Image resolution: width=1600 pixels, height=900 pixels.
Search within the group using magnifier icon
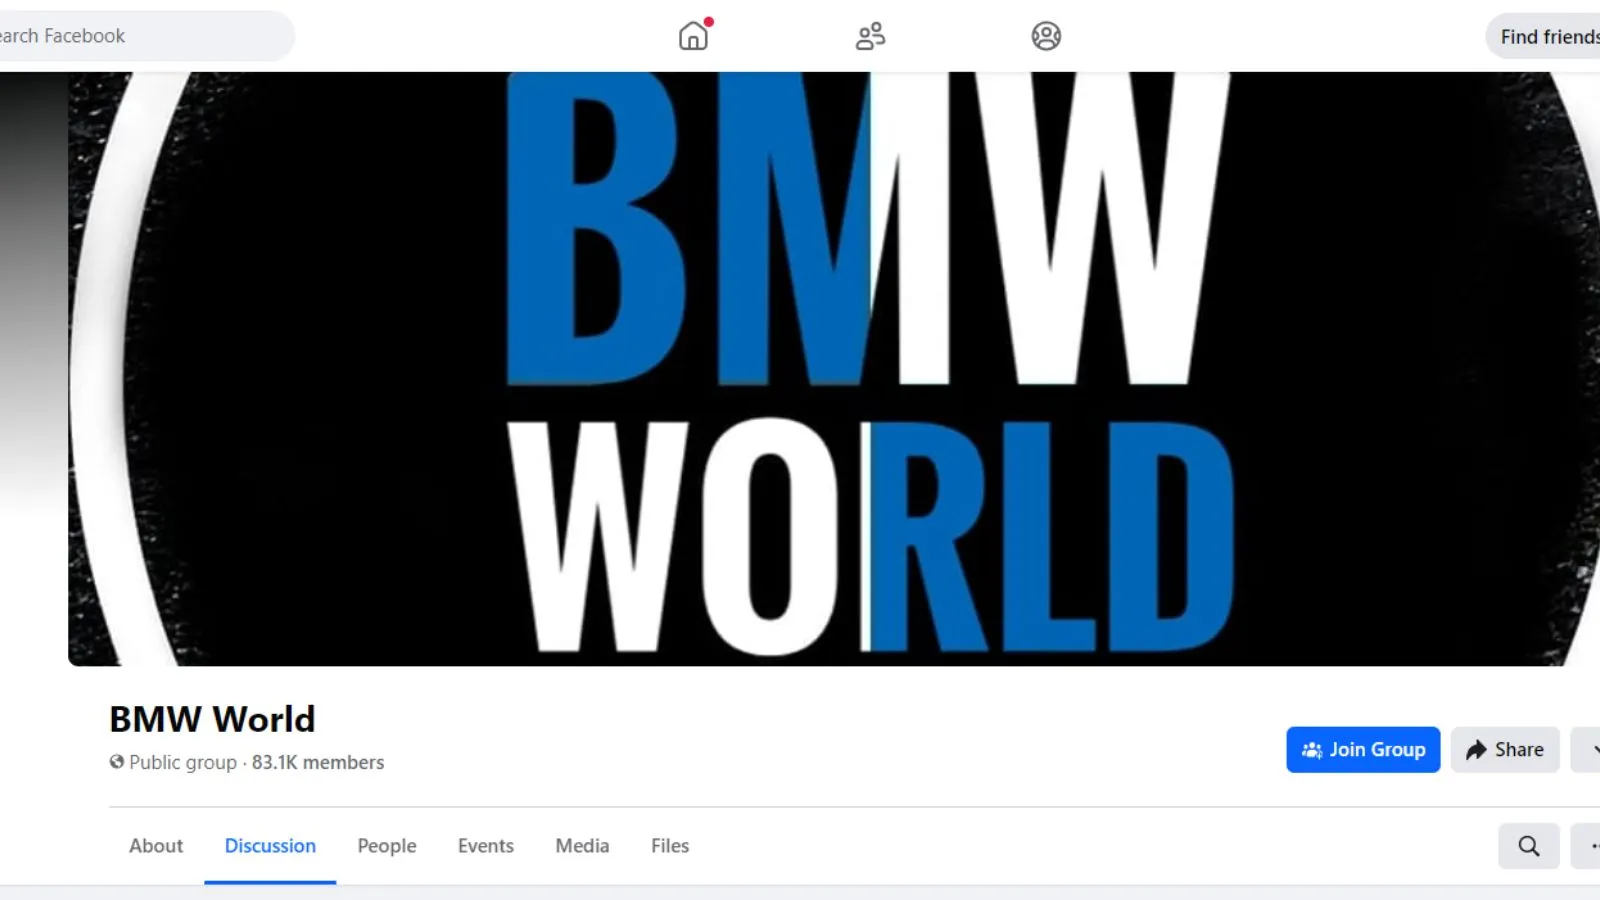(1529, 846)
